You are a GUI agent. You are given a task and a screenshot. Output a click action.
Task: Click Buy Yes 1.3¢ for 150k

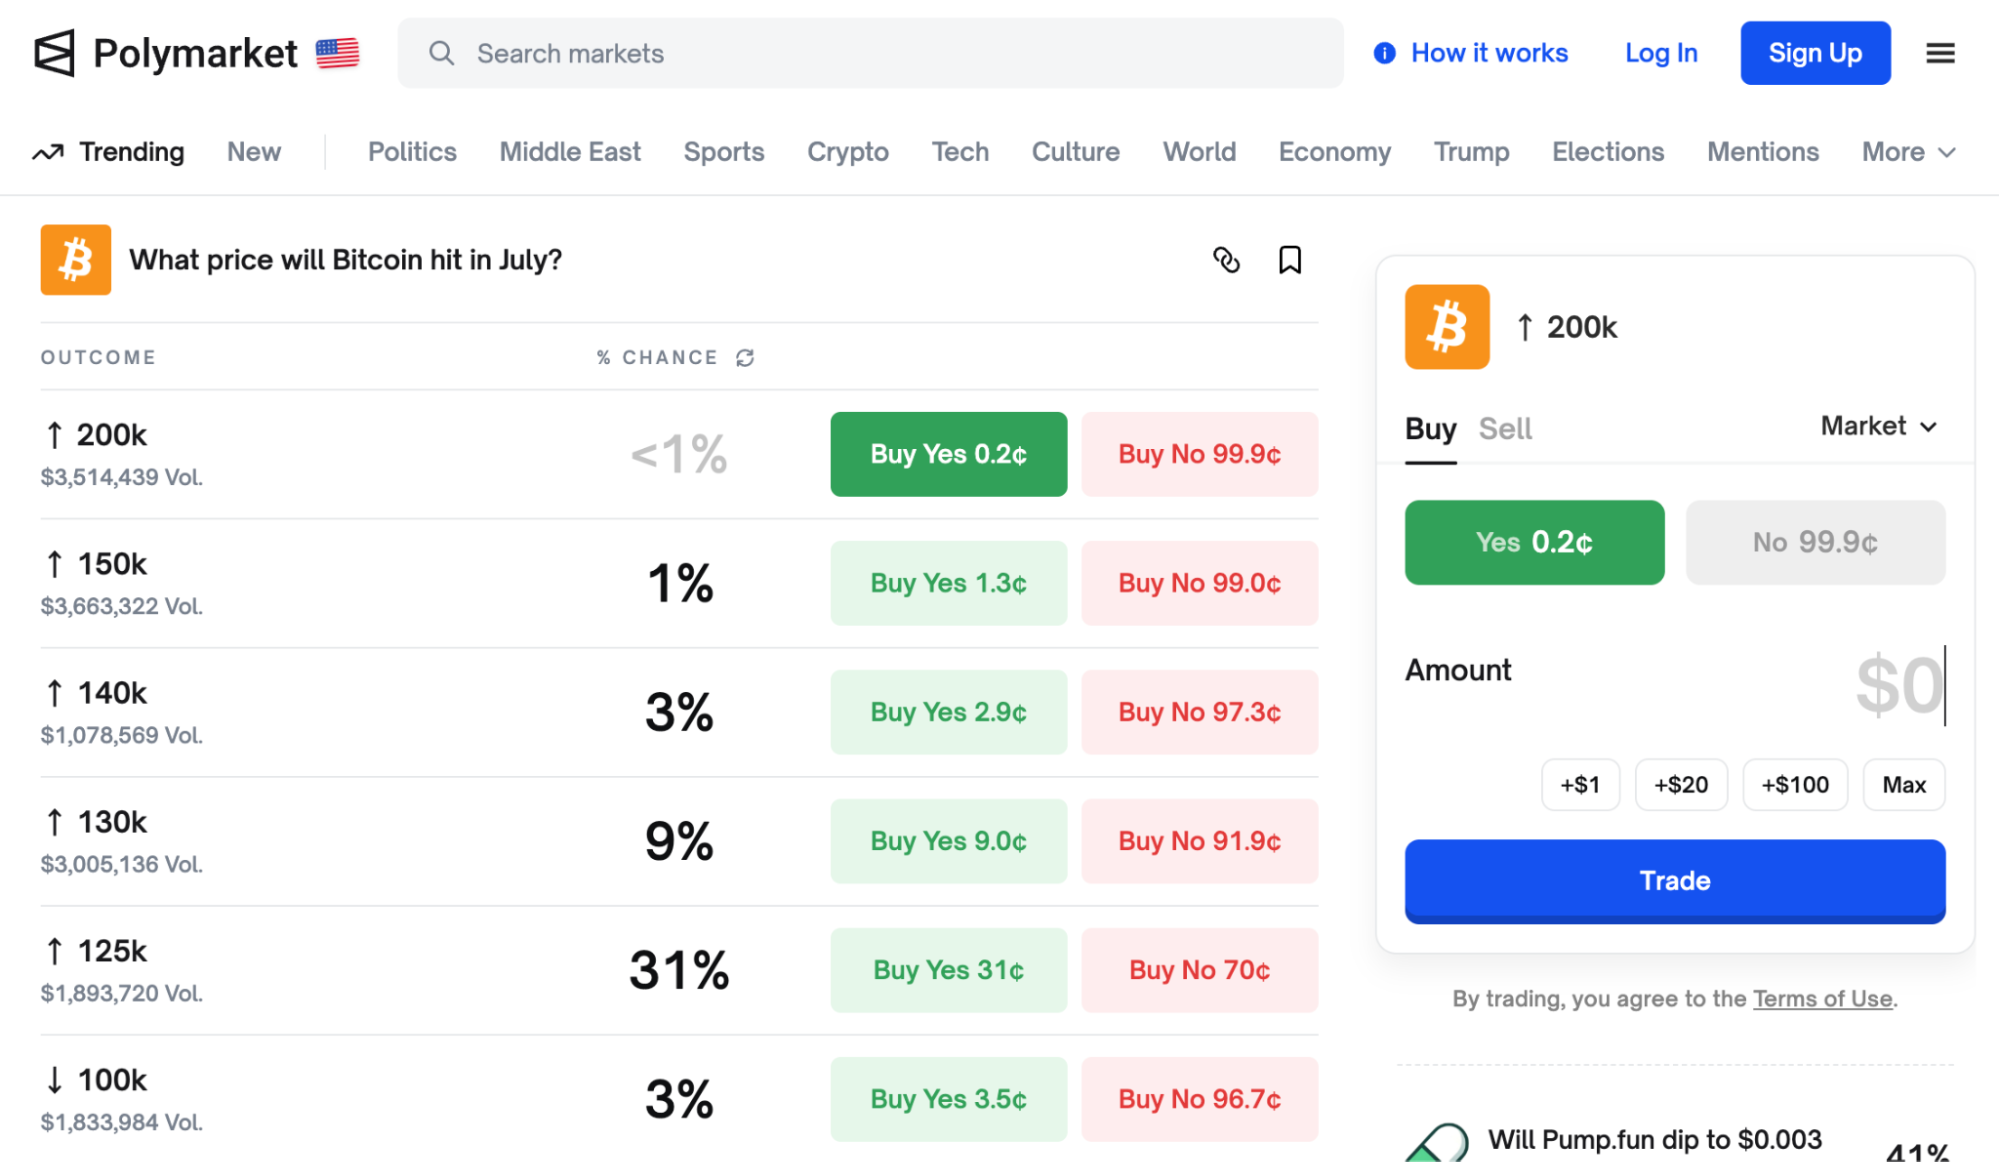click(x=948, y=583)
